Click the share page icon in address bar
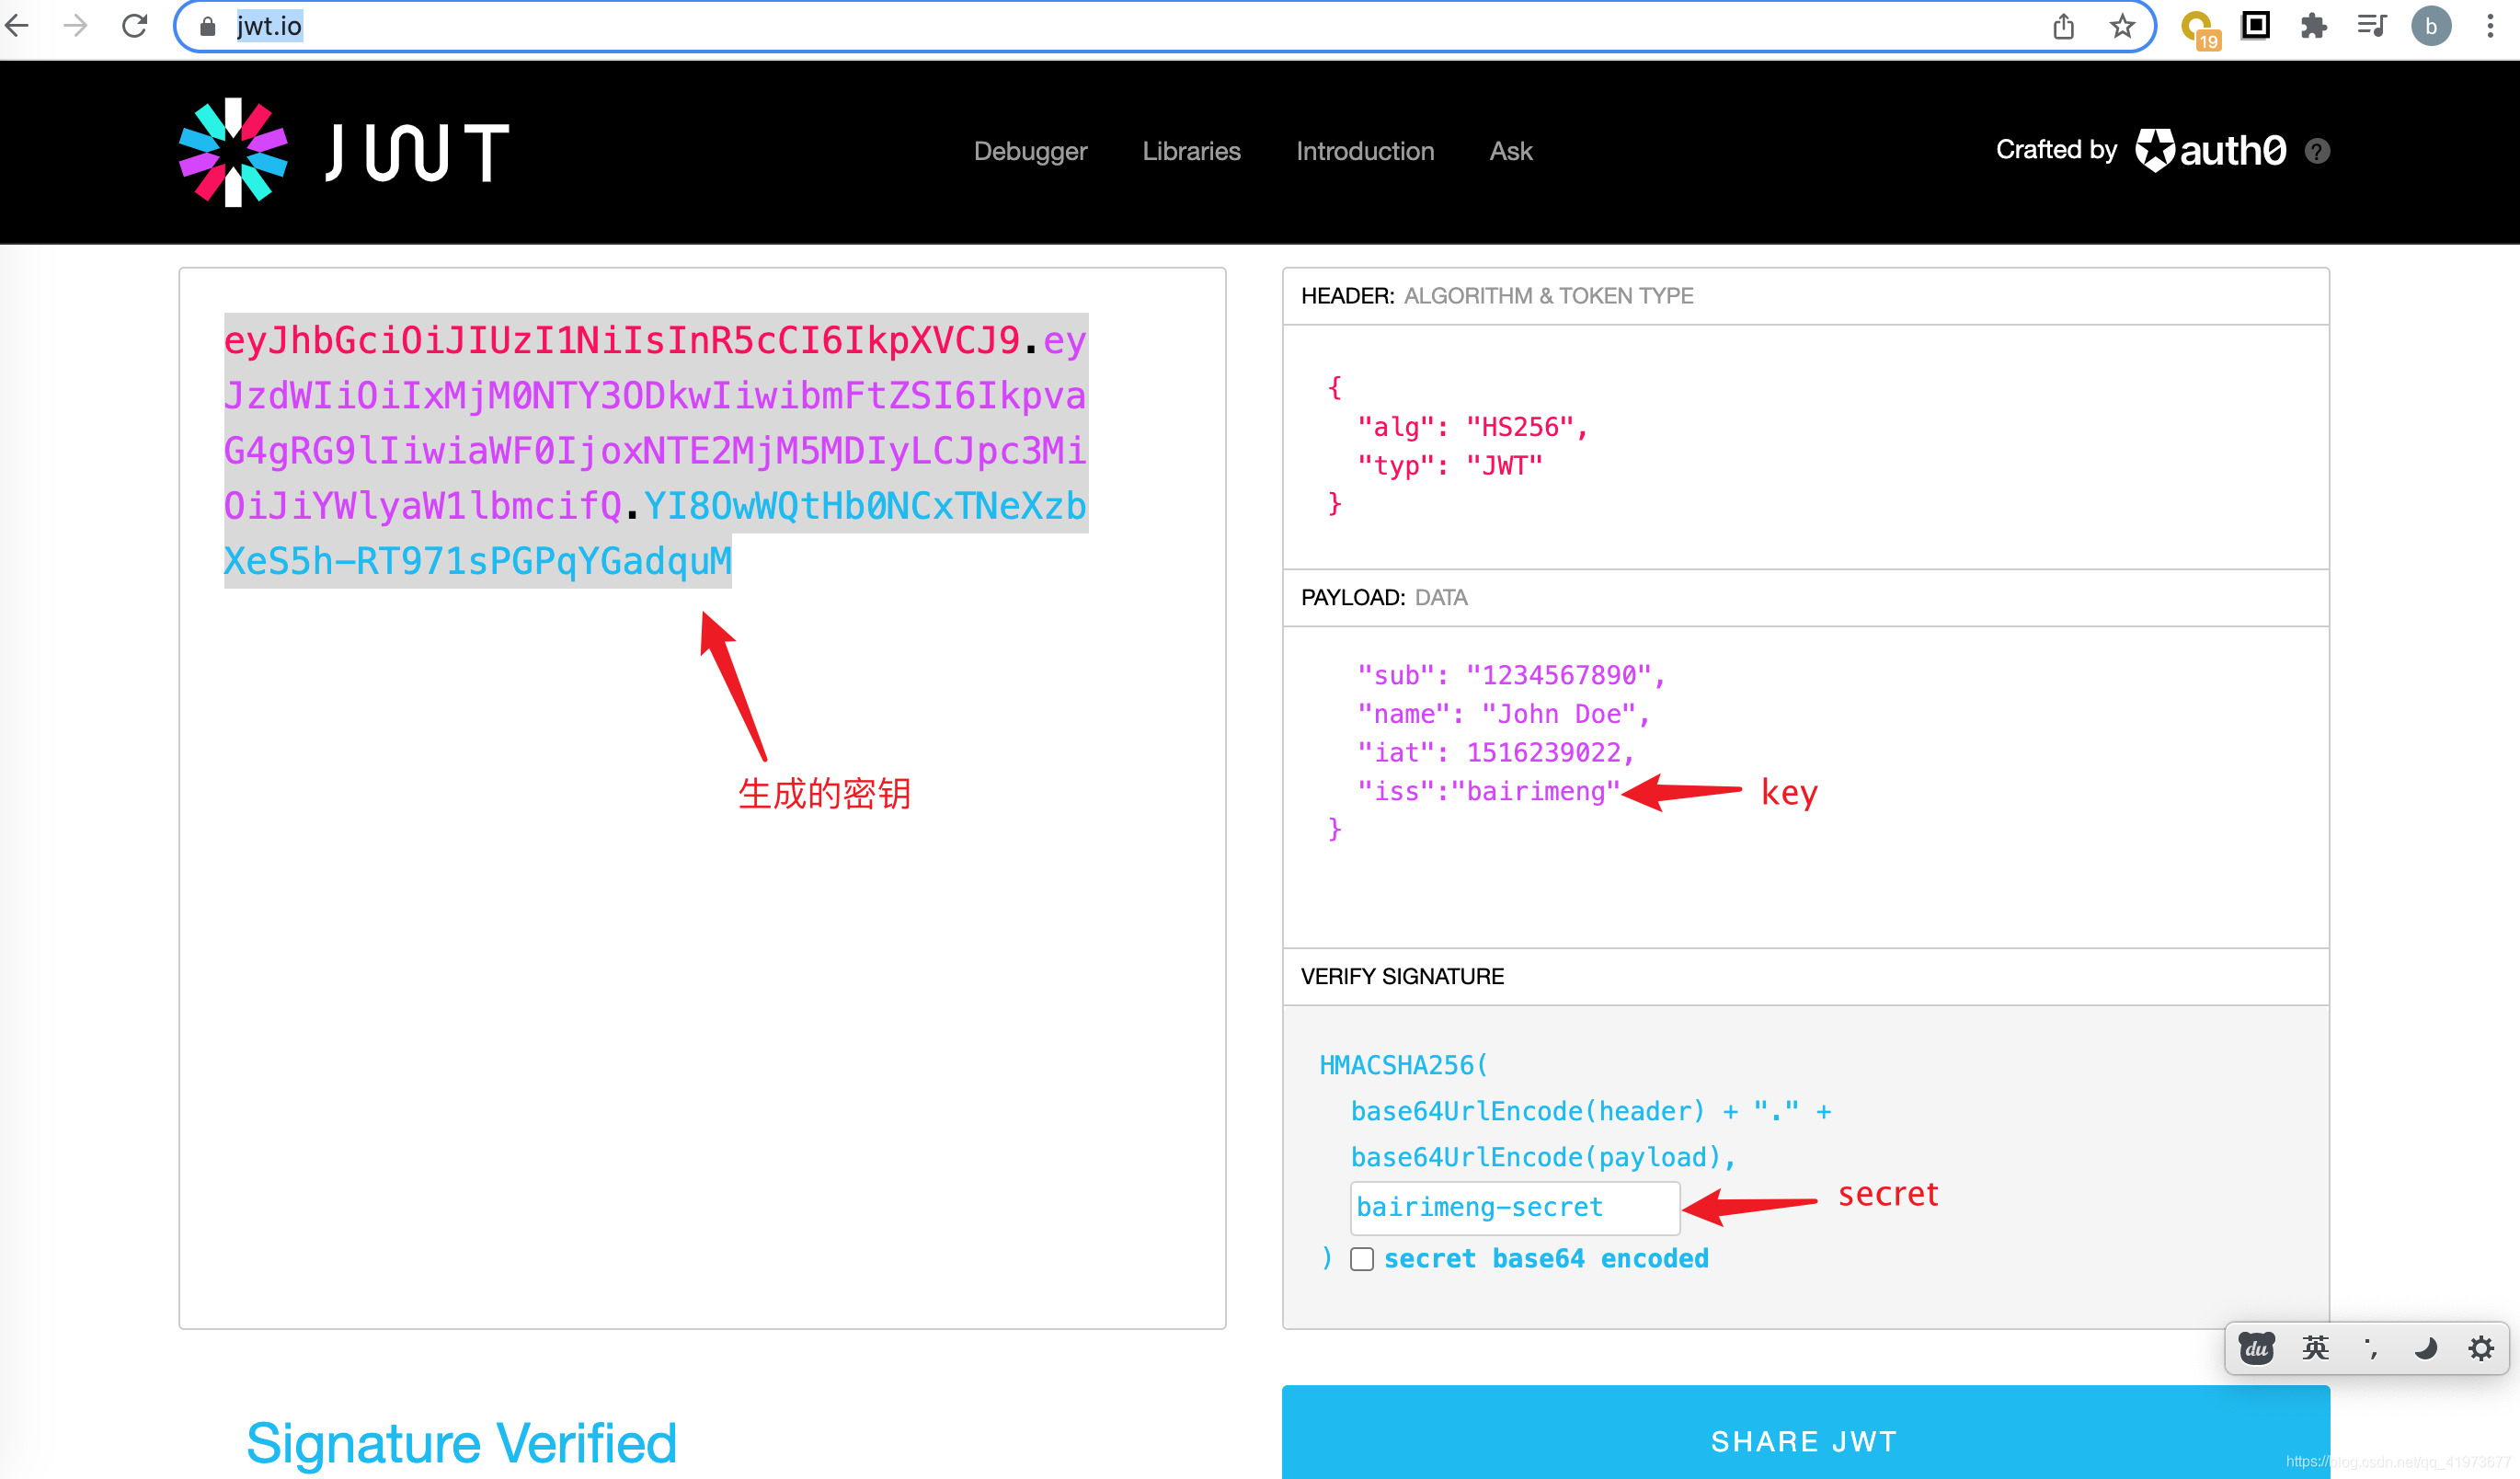The height and width of the screenshot is (1479, 2520). coord(2063,26)
